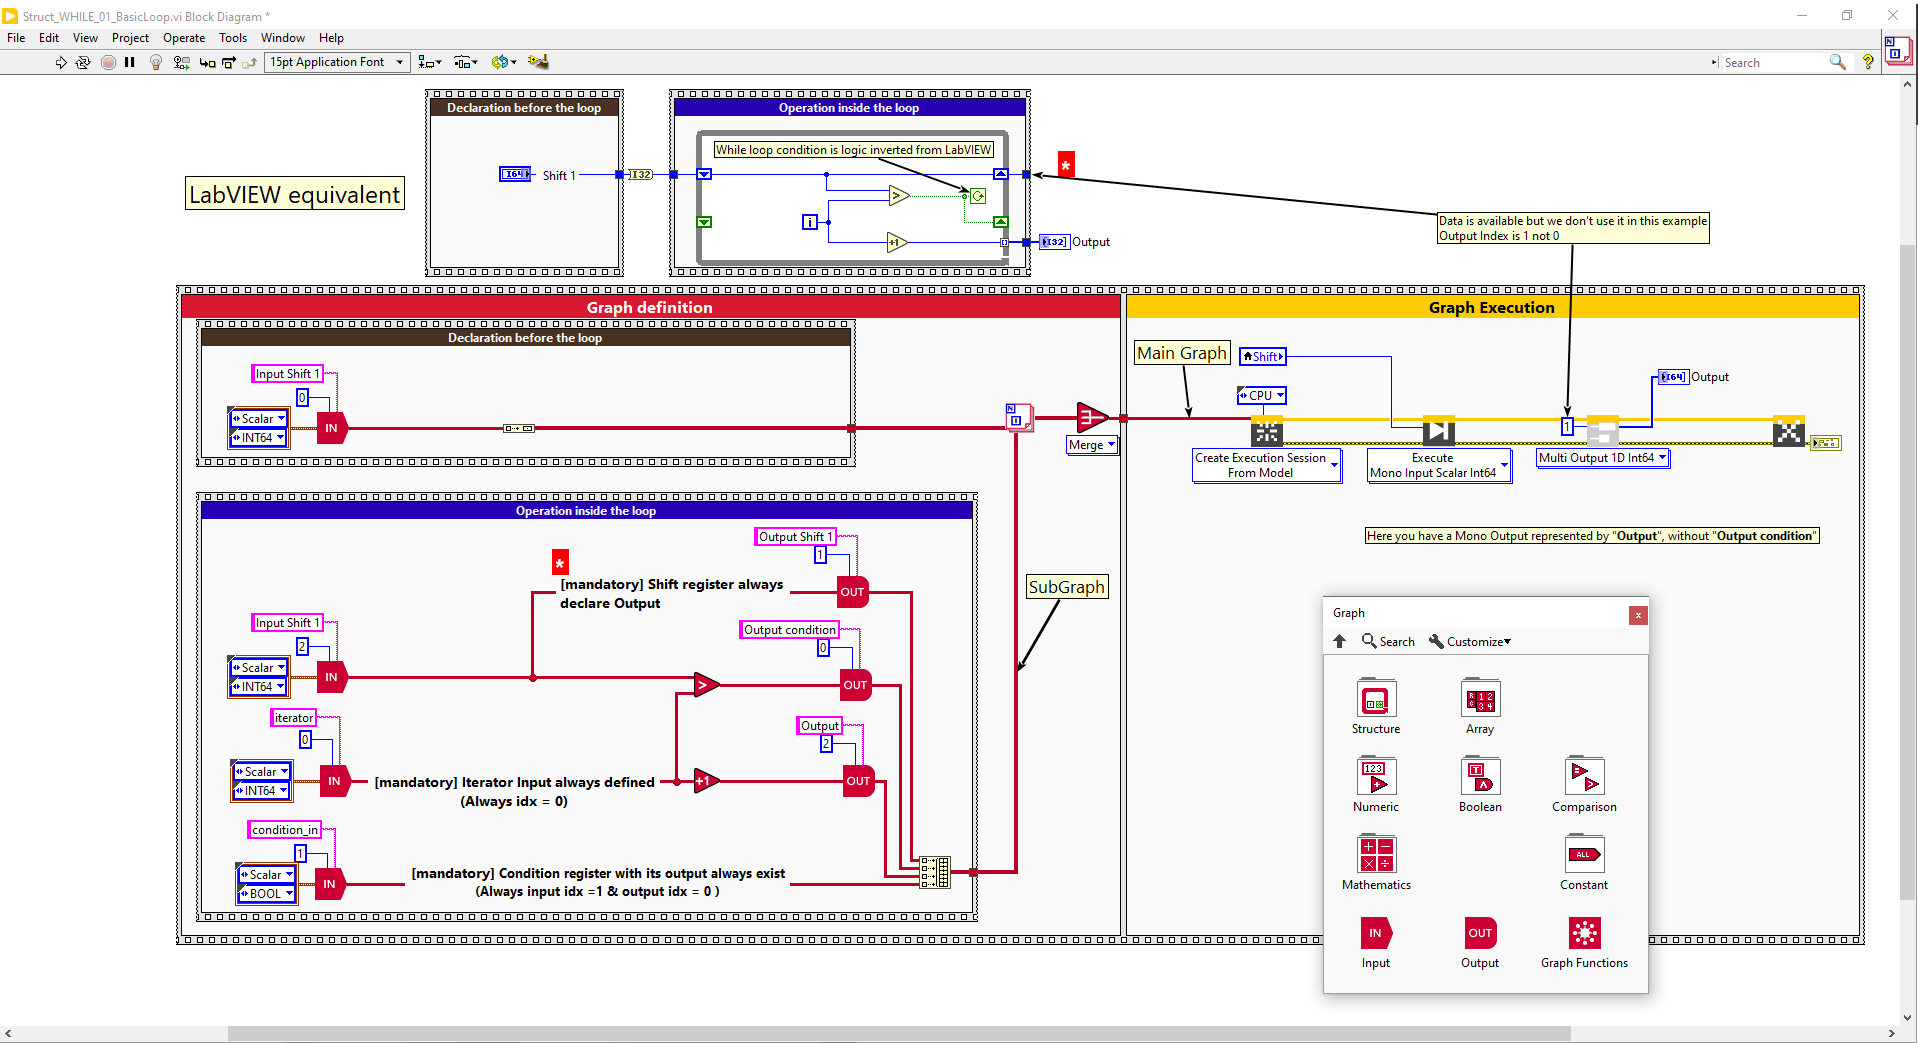The height and width of the screenshot is (1043, 1918).
Task: Click the Create Execution Session node icon
Action: [x=1267, y=431]
